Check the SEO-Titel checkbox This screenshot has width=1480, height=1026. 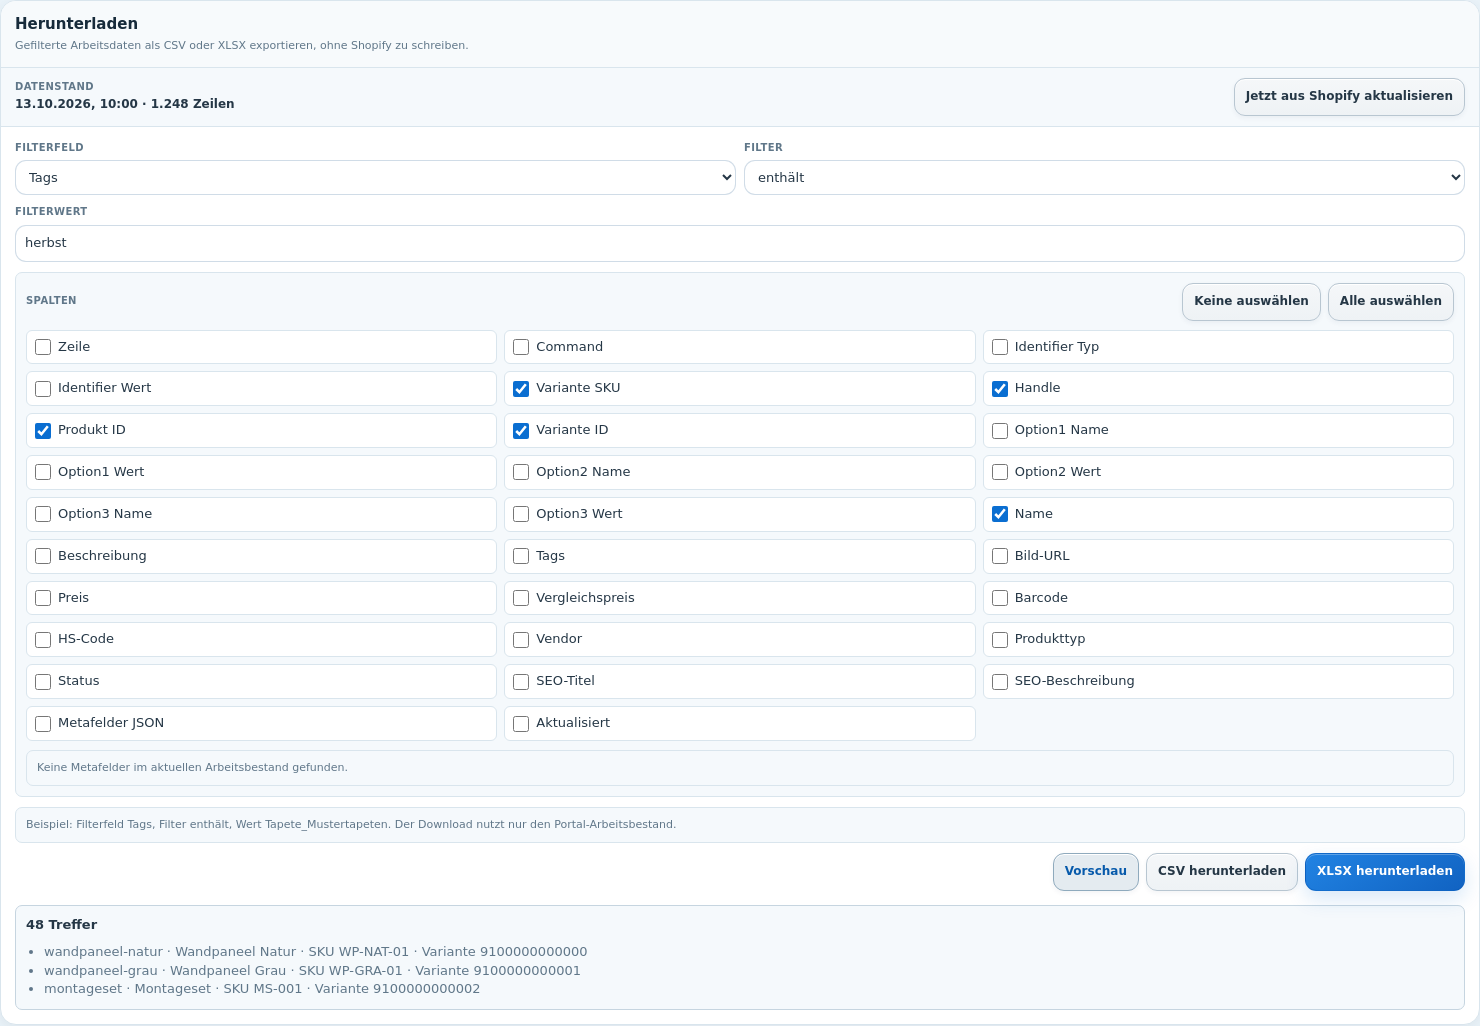tap(521, 682)
